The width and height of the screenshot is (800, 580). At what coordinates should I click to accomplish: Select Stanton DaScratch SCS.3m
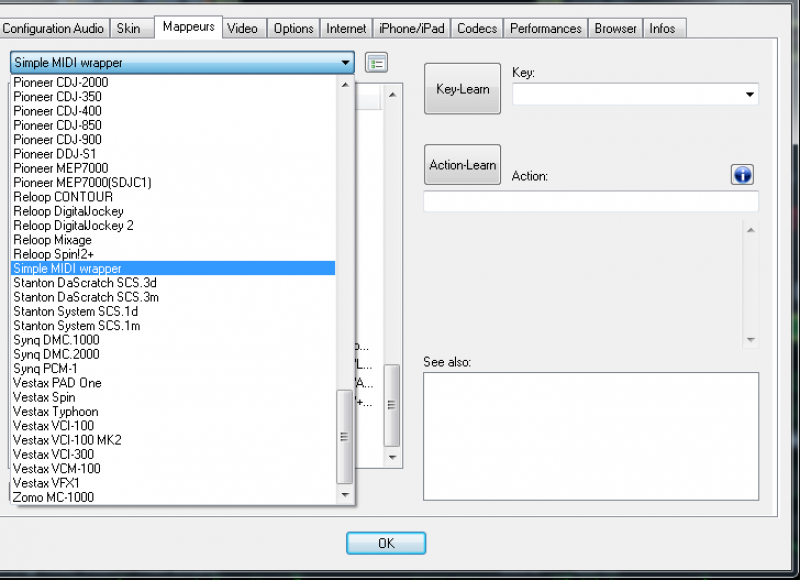(x=173, y=296)
